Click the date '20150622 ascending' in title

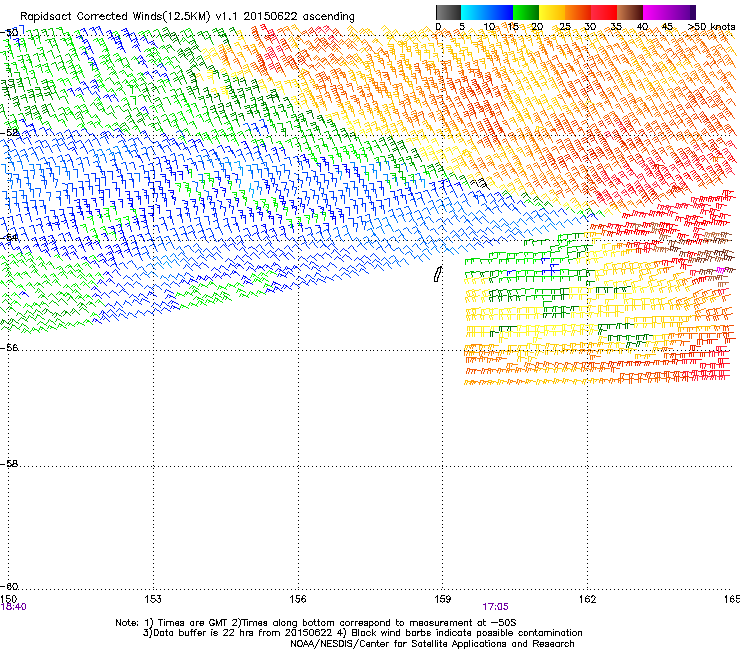tap(299, 17)
